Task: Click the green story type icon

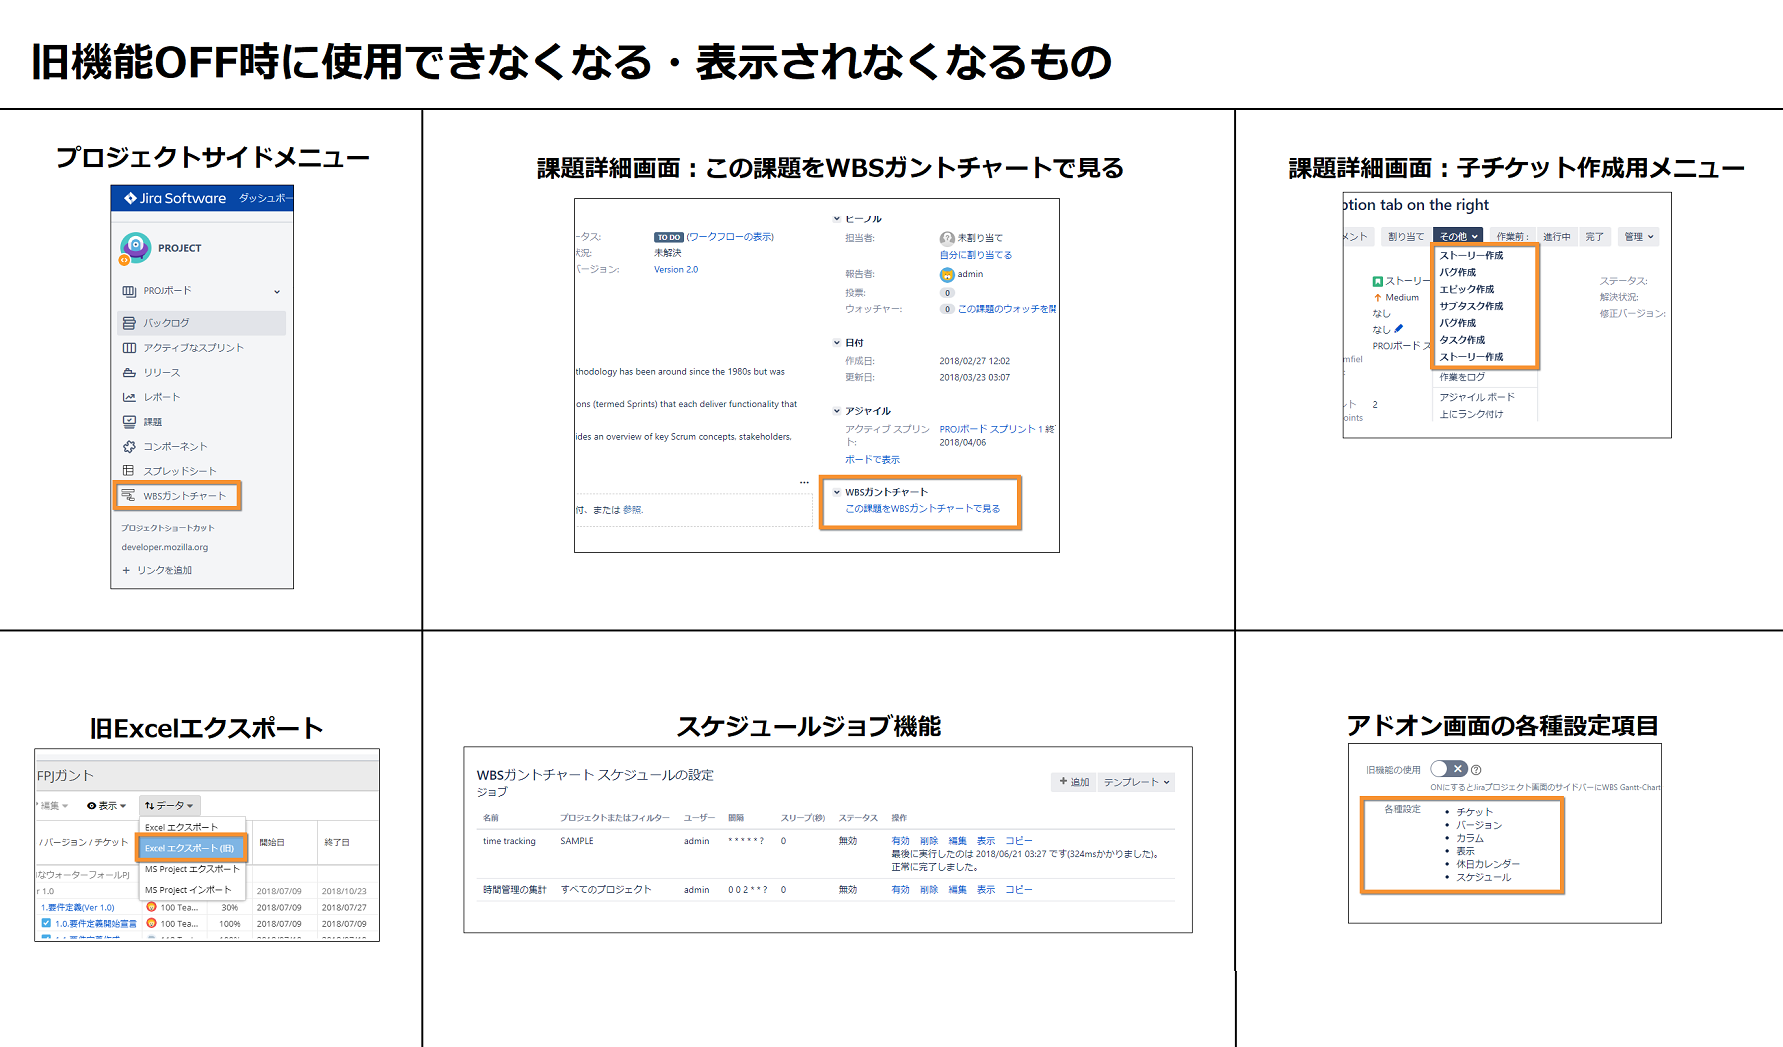Action: point(1378,281)
